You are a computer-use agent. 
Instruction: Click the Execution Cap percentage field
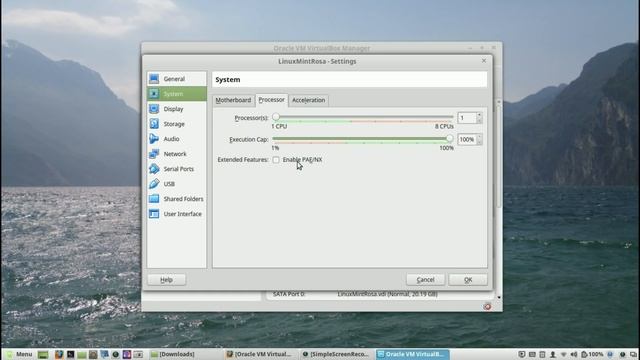point(467,140)
